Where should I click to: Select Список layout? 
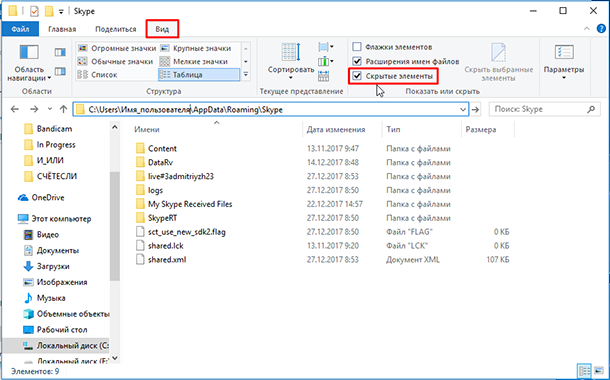click(x=97, y=75)
